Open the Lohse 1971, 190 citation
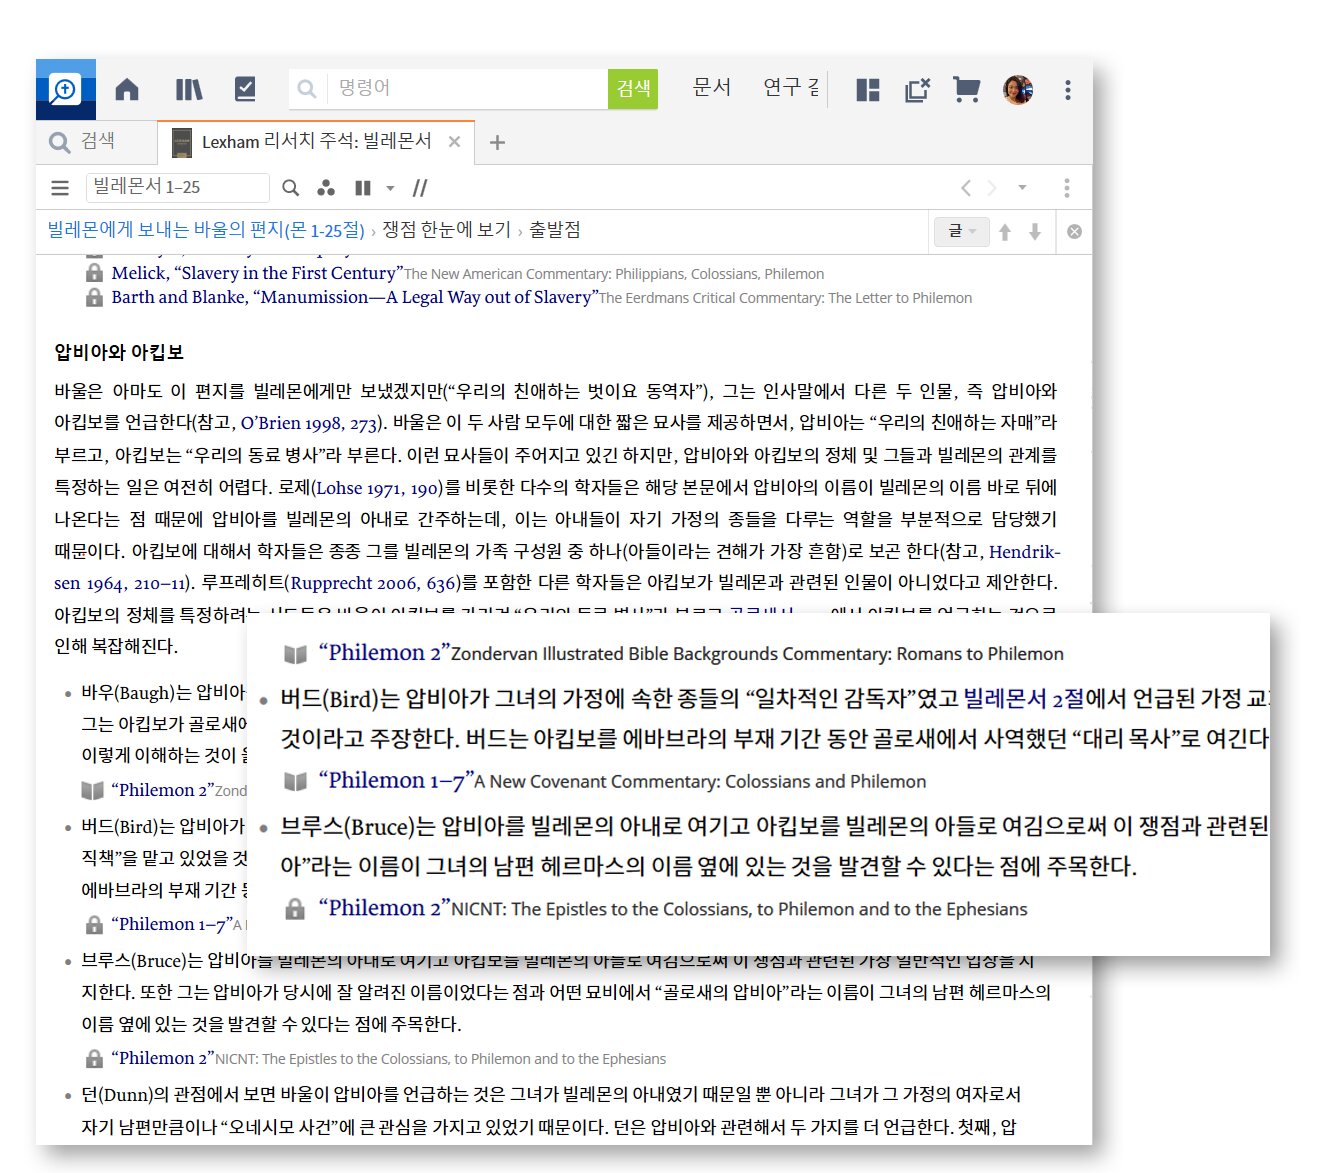Image resolution: width=1341 pixels, height=1173 pixels. 377,488
